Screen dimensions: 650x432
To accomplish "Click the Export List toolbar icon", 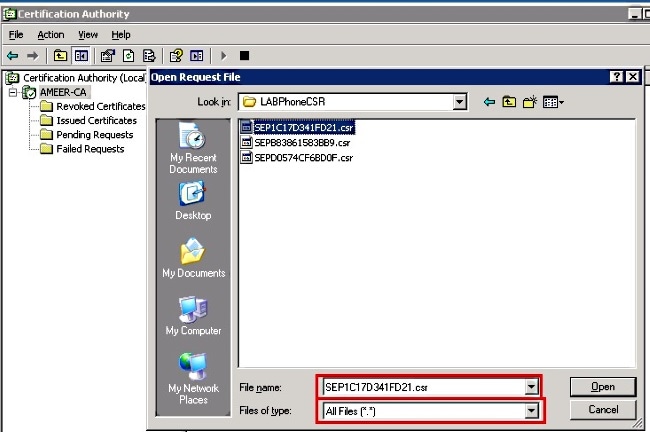I will 149,56.
